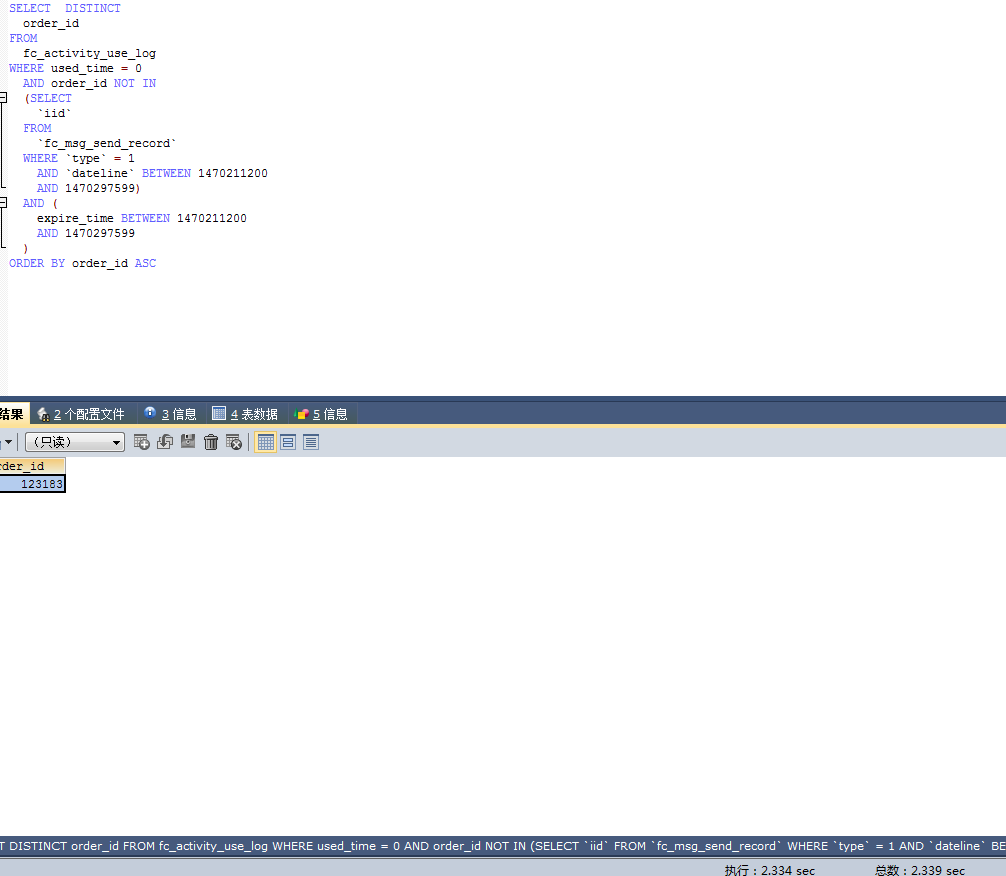Viewport: 1006px width, 876px height.
Task: Click the WHERE `type` = 1 line
Action: coord(79,159)
